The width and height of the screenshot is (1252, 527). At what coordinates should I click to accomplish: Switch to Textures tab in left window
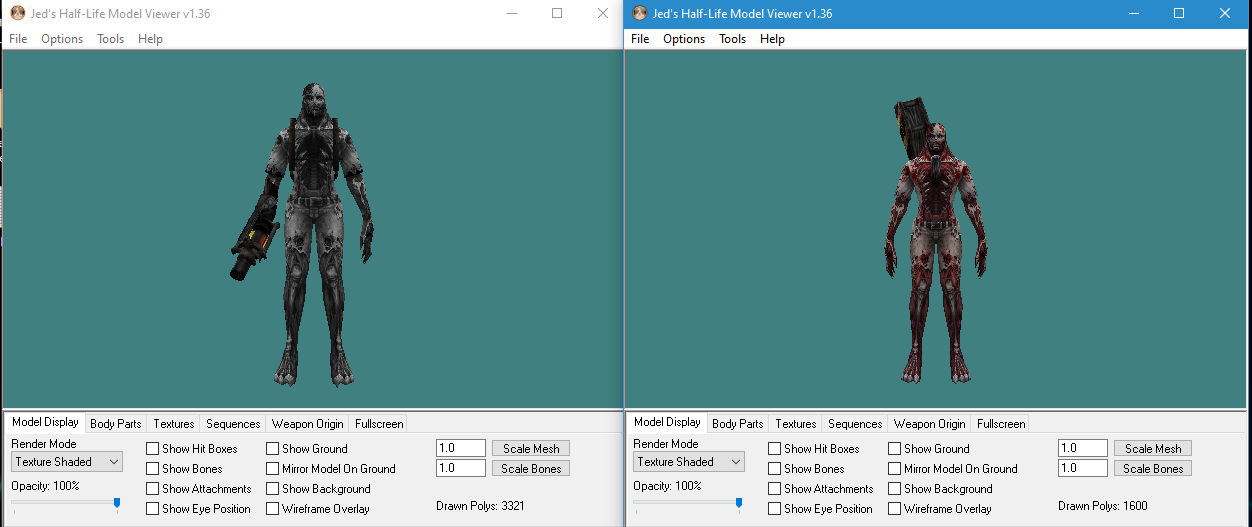pyautogui.click(x=174, y=424)
